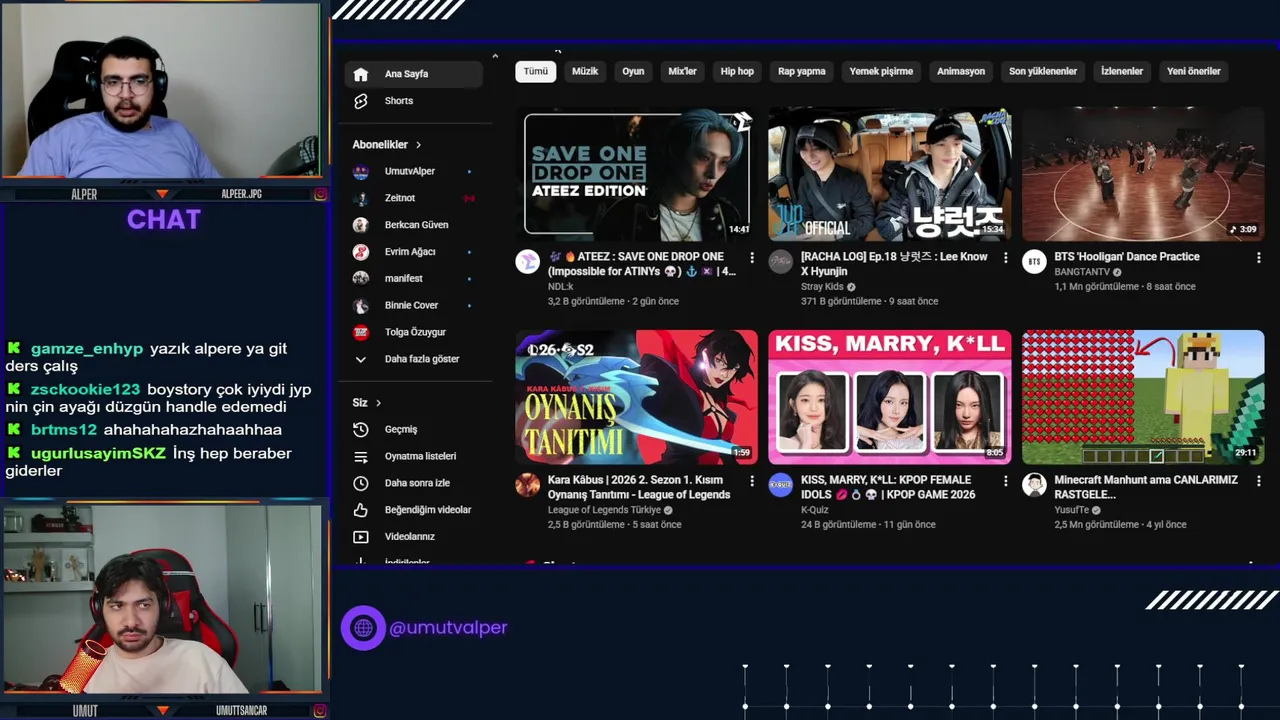
Task: Click the Beğendiğim videolar thumbs-up icon
Action: 361,510
